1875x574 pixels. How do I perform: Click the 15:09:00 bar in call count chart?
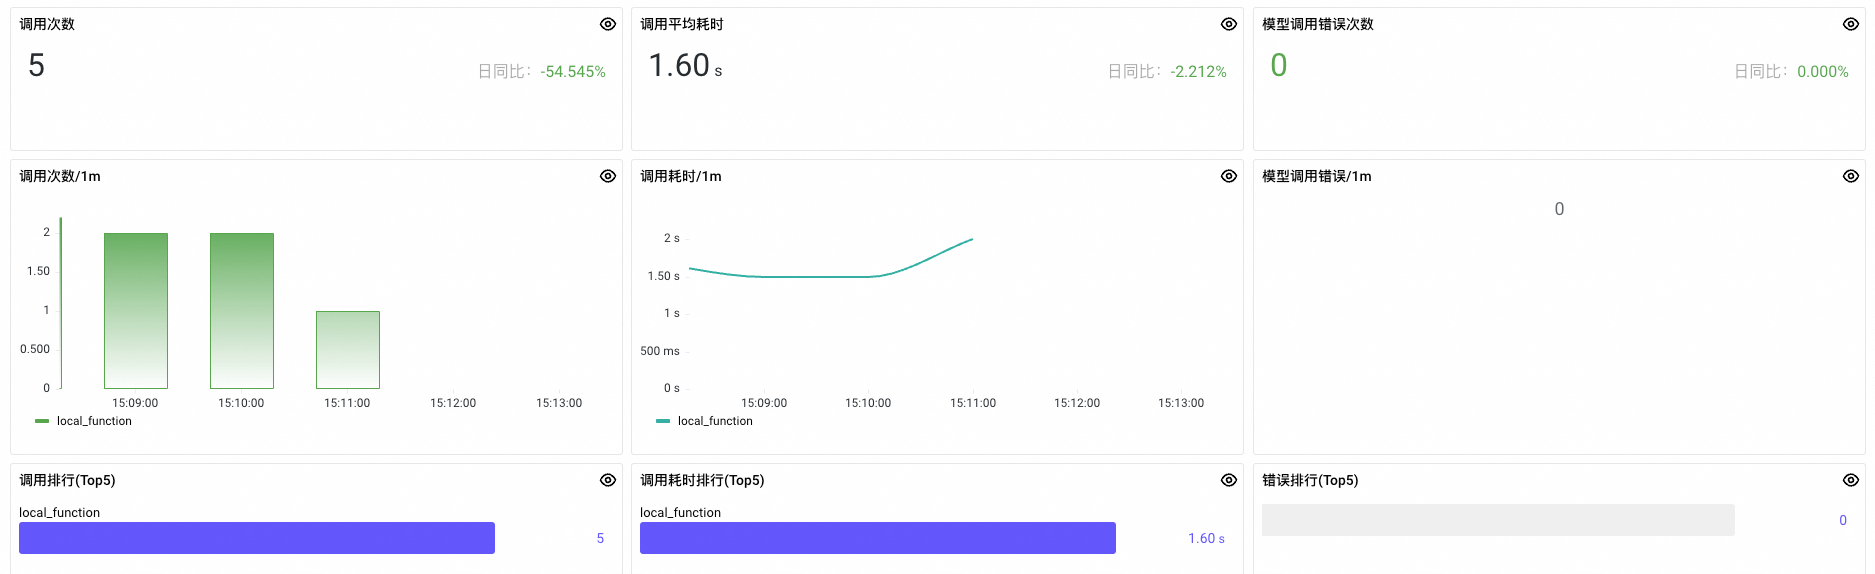click(136, 311)
